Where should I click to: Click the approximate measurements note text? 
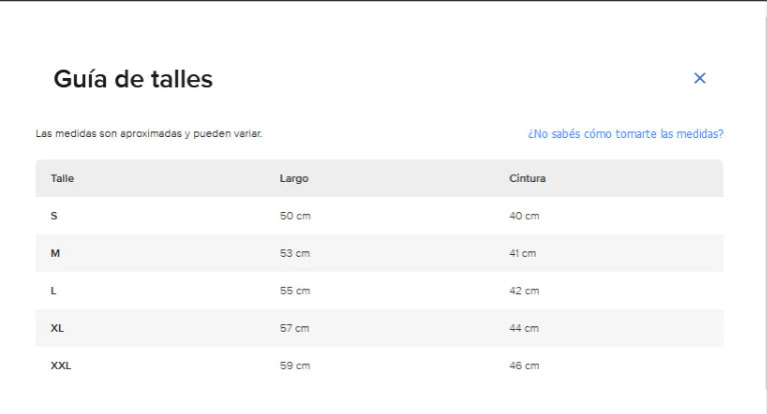tap(149, 134)
